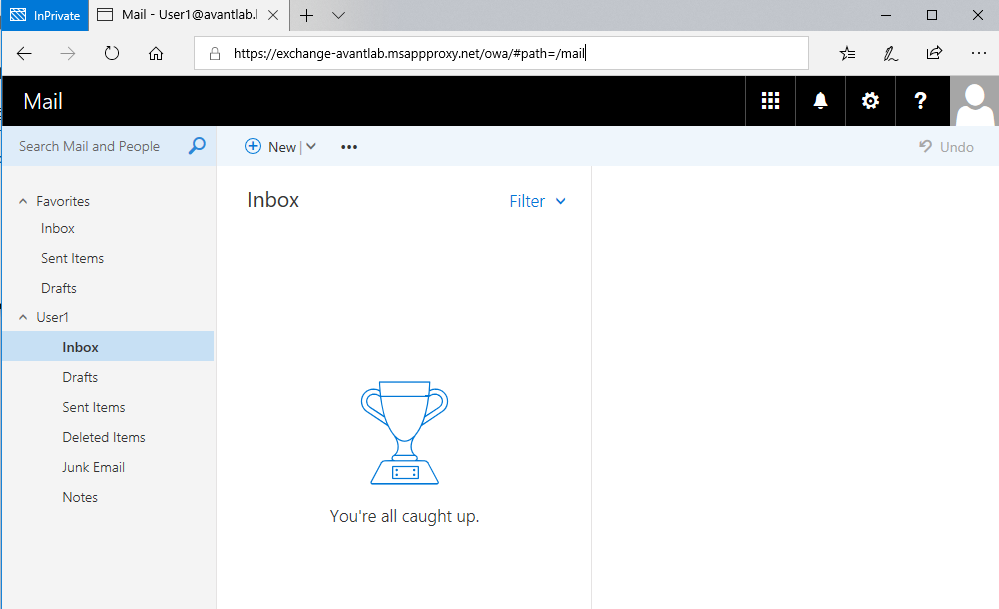Viewport: 999px width, 609px height.
Task: Select the highlighted Inbox under User1
Action: pos(108,347)
